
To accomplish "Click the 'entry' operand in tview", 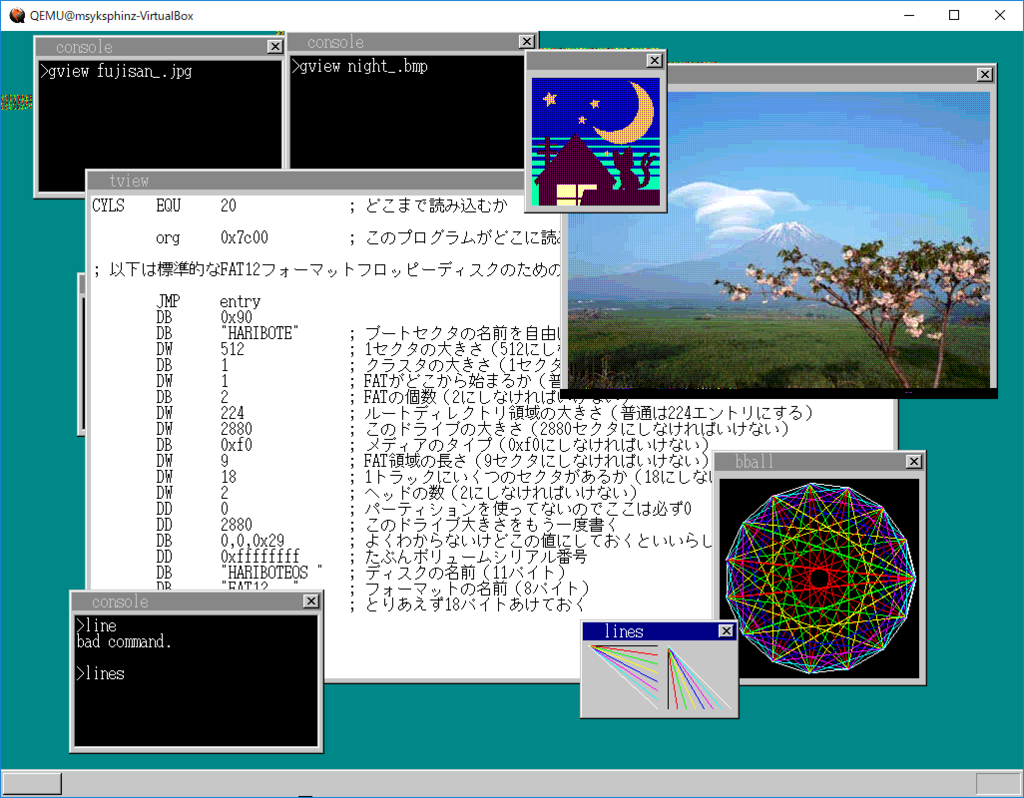I will pos(240,302).
